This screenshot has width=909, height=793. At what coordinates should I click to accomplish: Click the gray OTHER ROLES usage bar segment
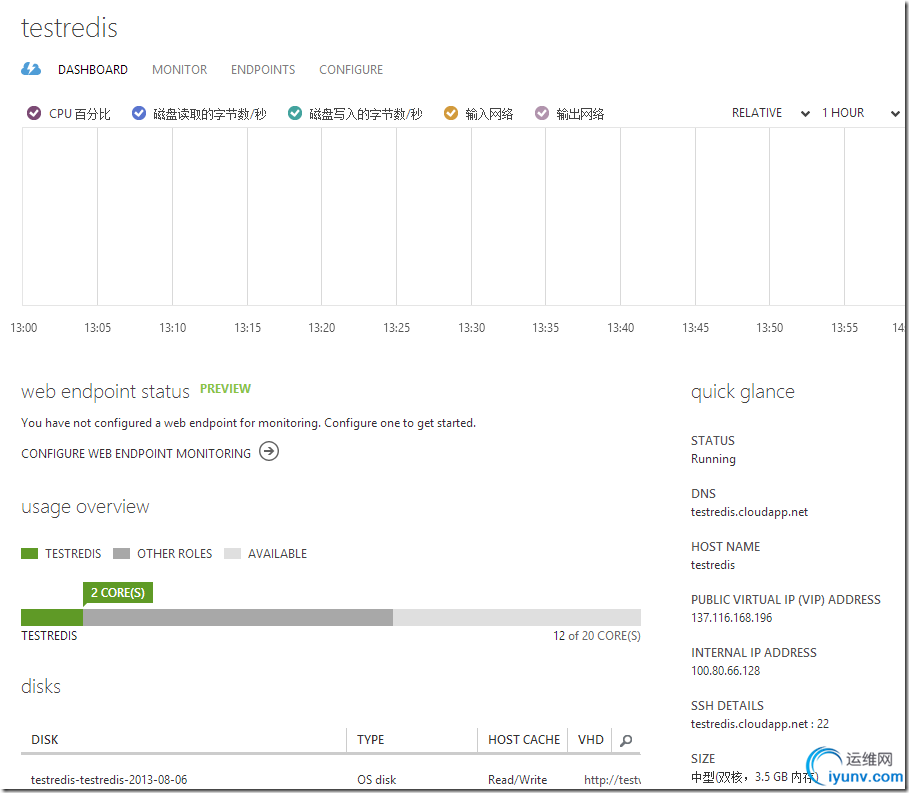(x=238, y=617)
